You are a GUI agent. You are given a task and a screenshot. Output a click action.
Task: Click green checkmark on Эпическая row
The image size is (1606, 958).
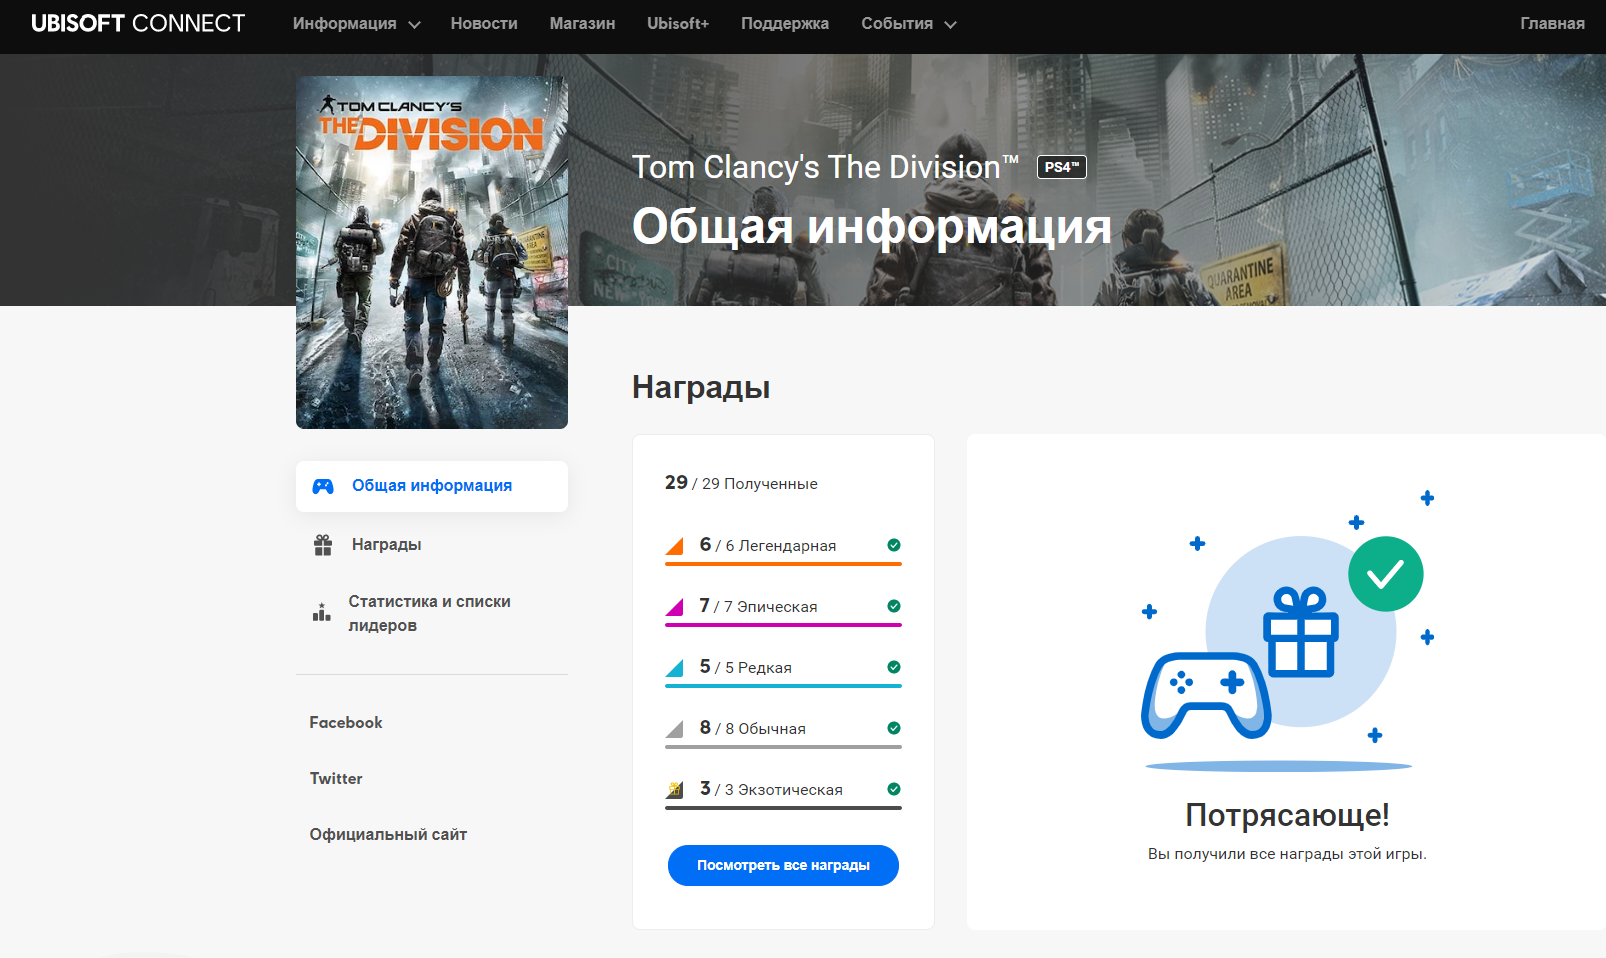[894, 606]
